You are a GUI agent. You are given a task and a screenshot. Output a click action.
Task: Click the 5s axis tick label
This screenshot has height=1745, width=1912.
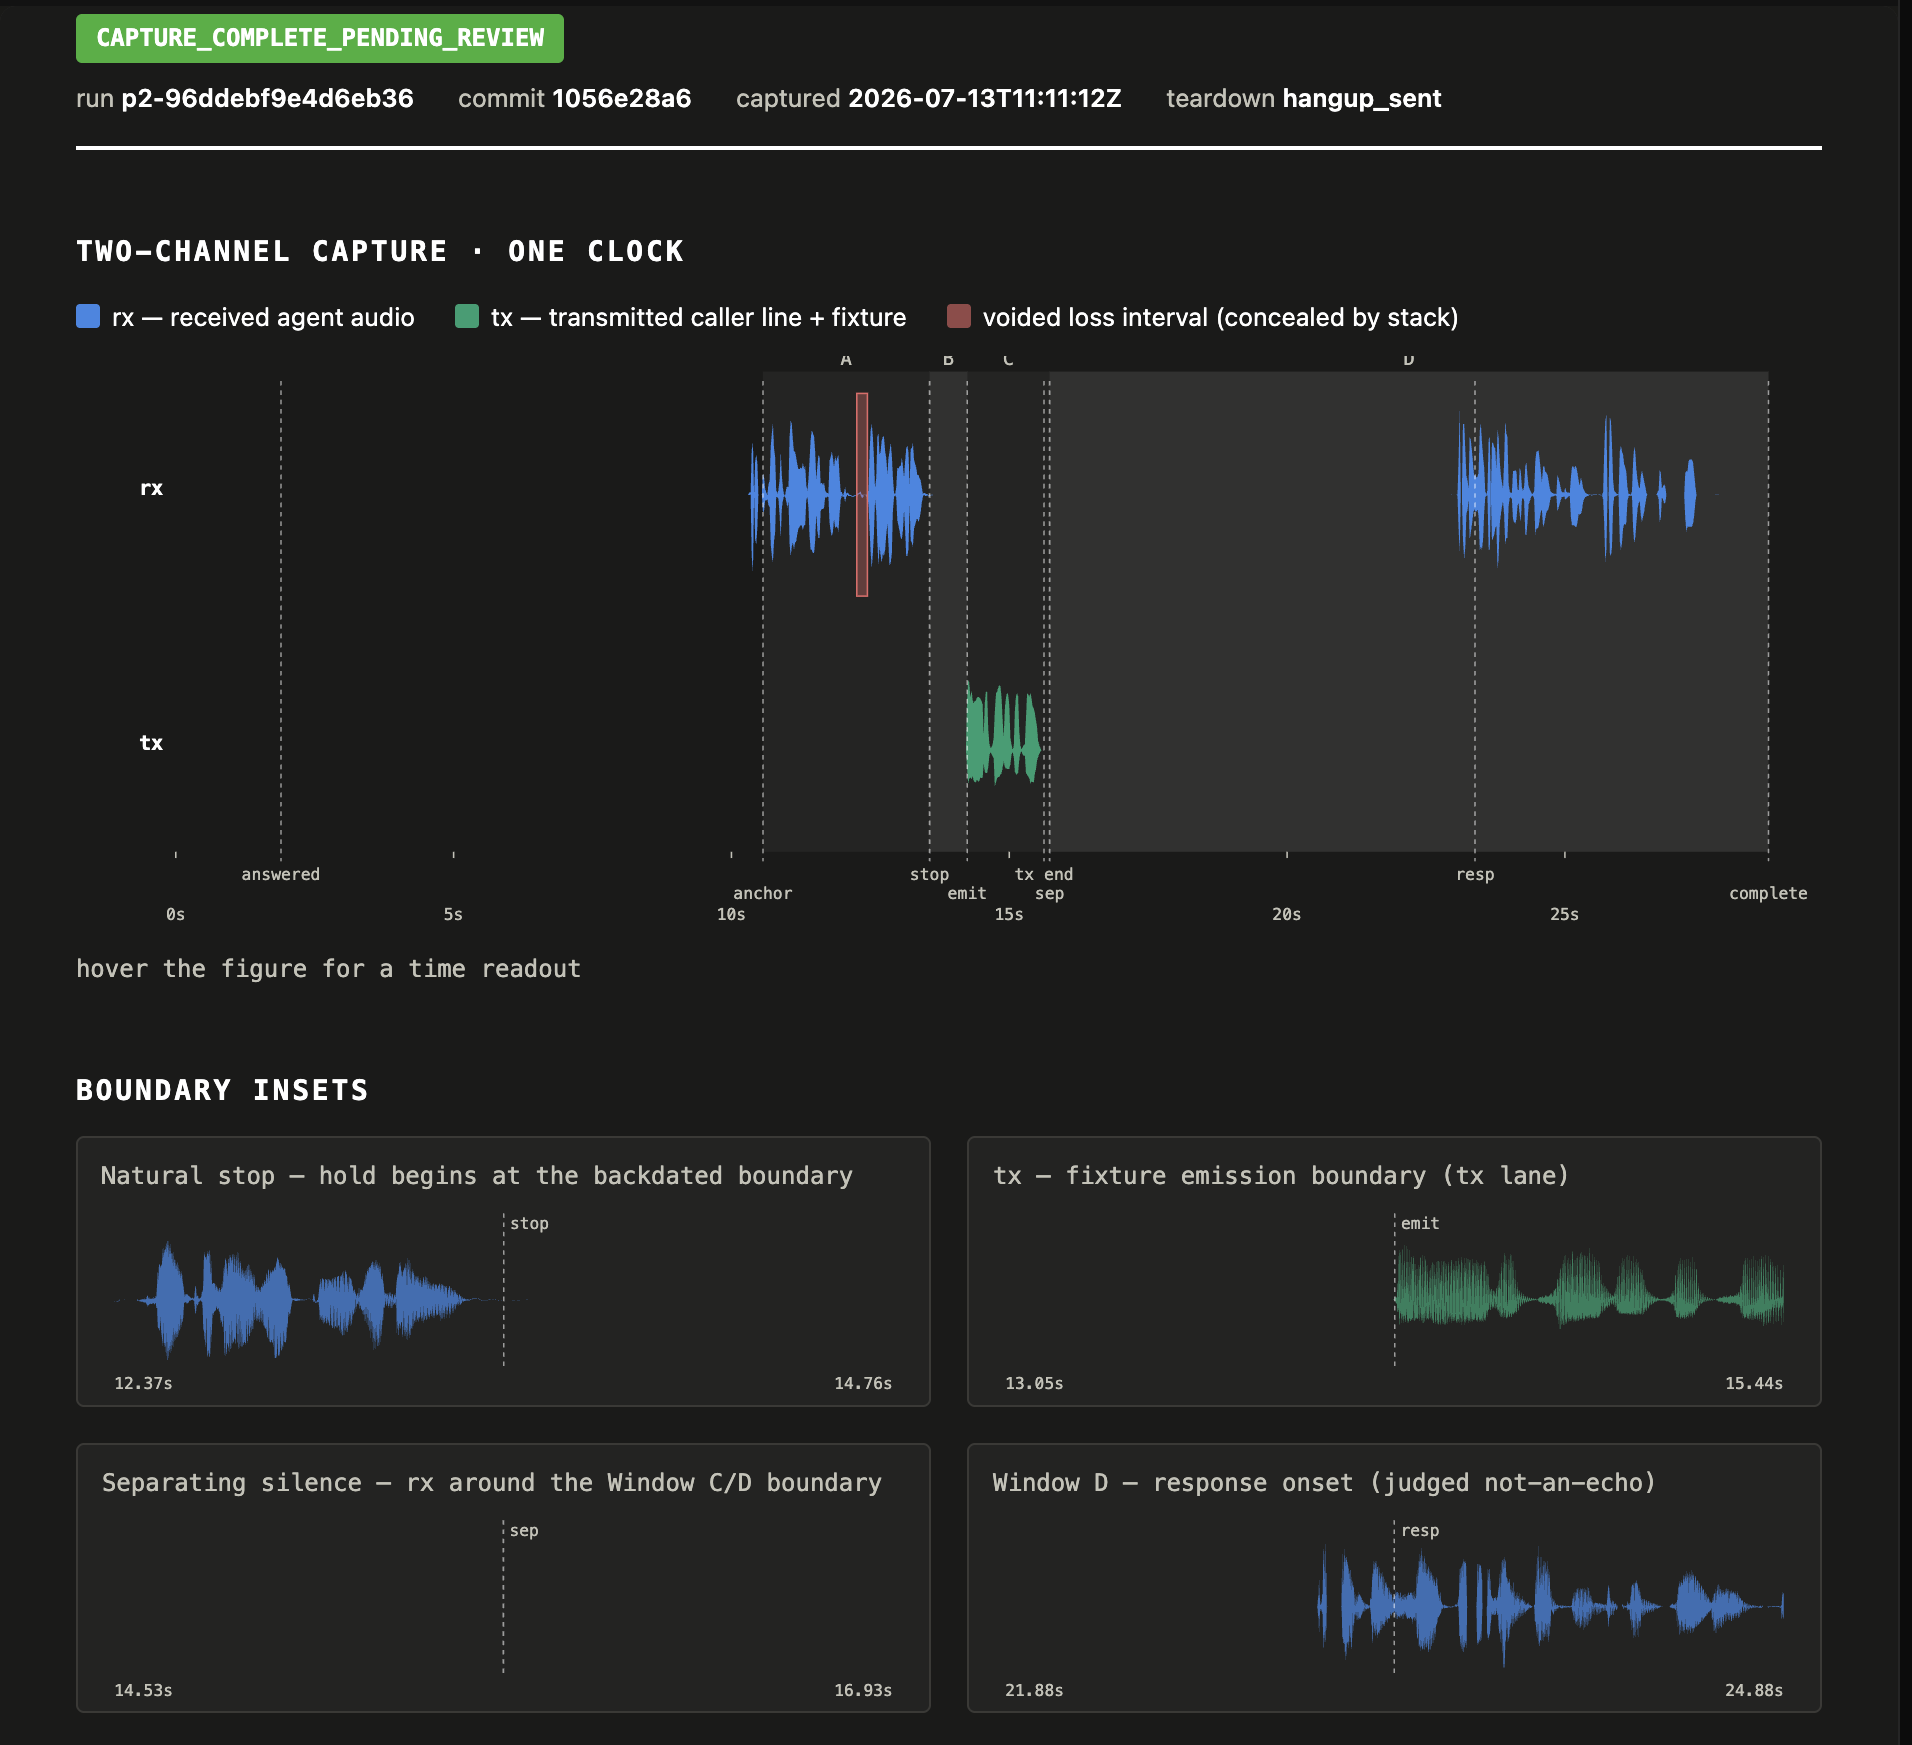(x=453, y=914)
